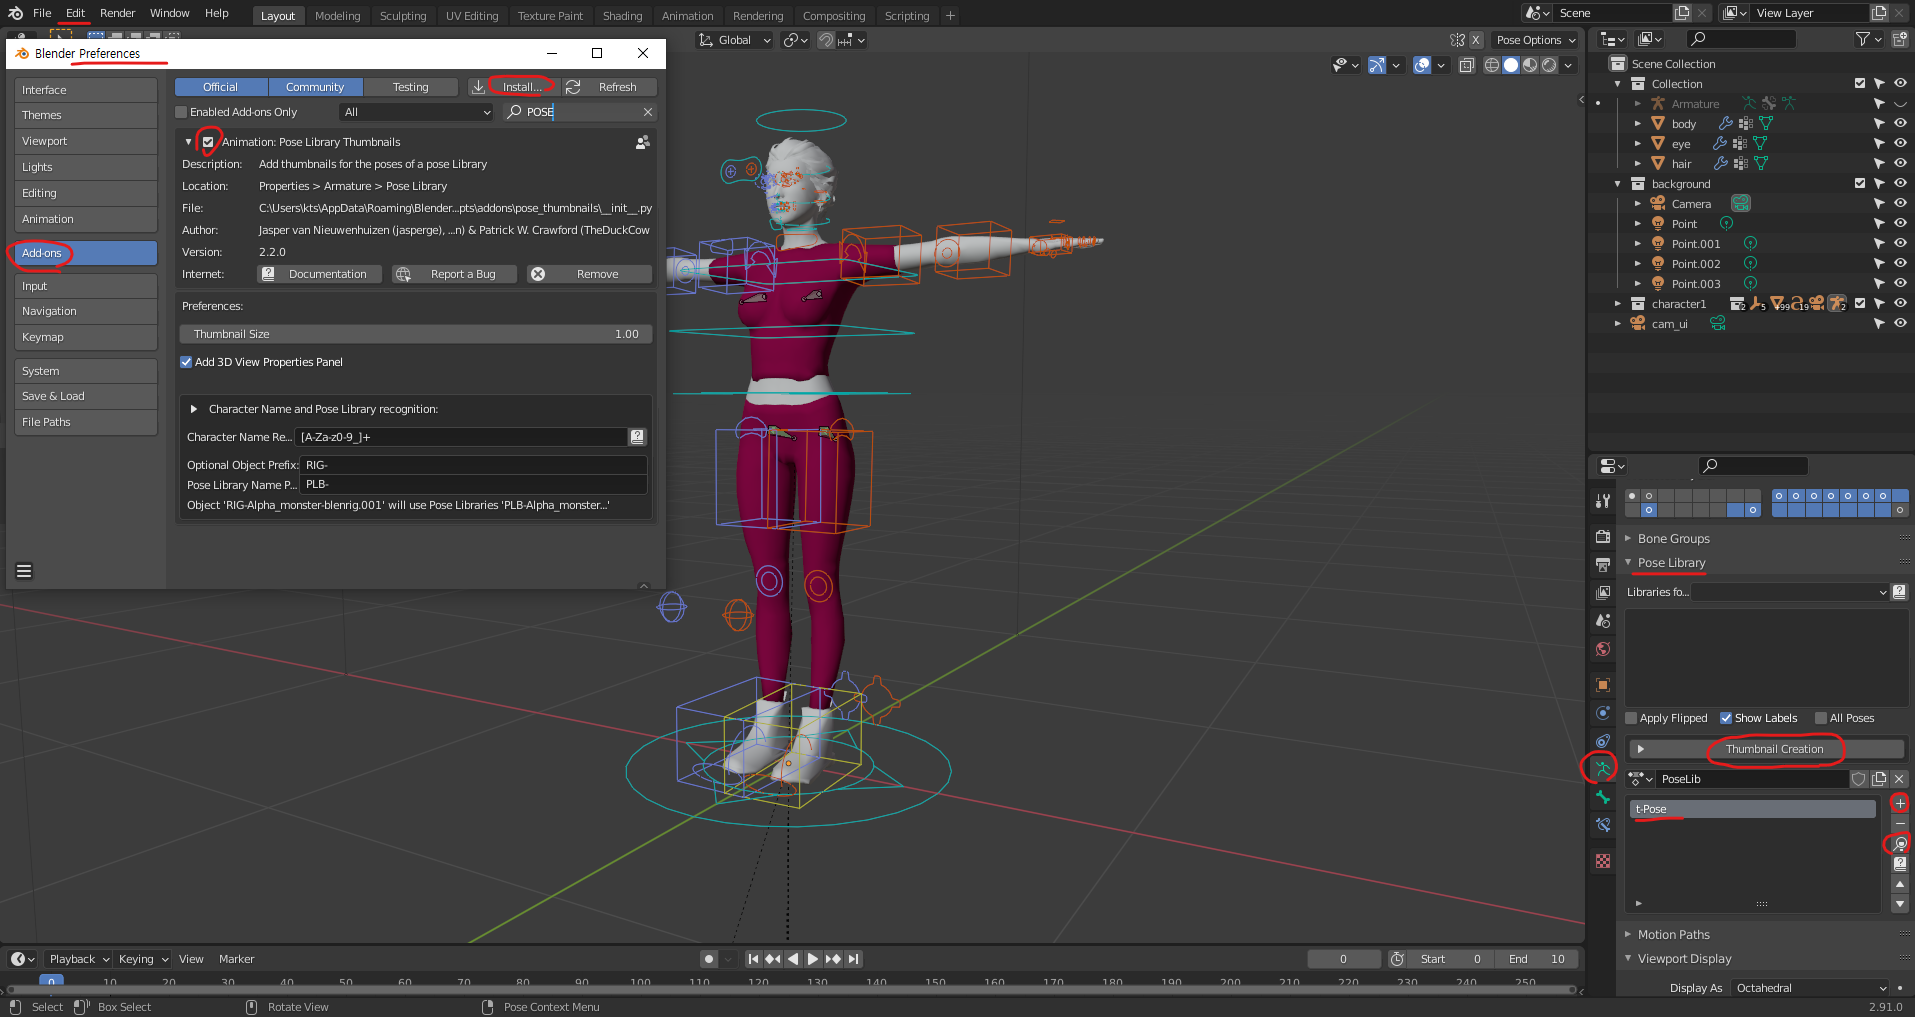Toggle X-ray view in viewport header

tap(1466, 65)
